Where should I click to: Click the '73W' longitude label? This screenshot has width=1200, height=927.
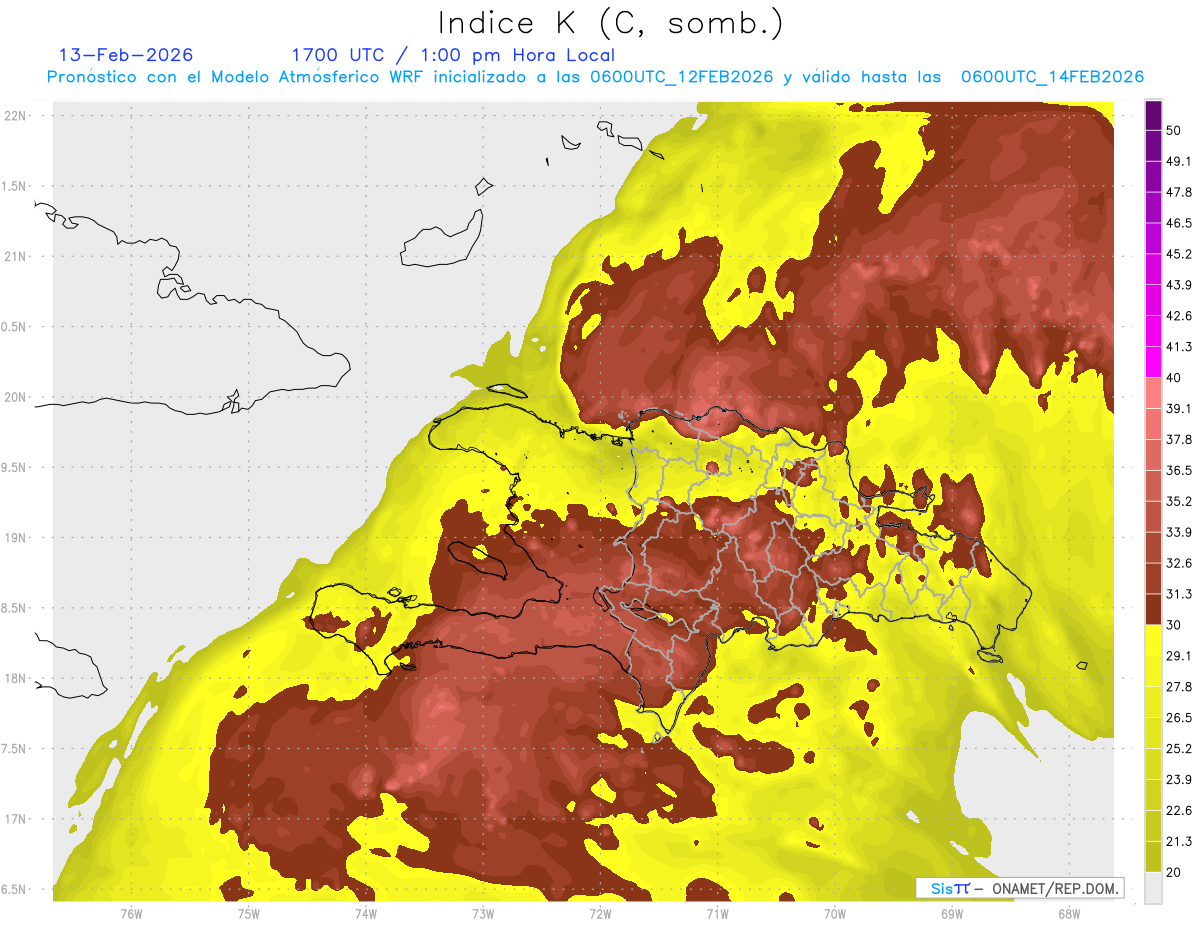point(483,913)
